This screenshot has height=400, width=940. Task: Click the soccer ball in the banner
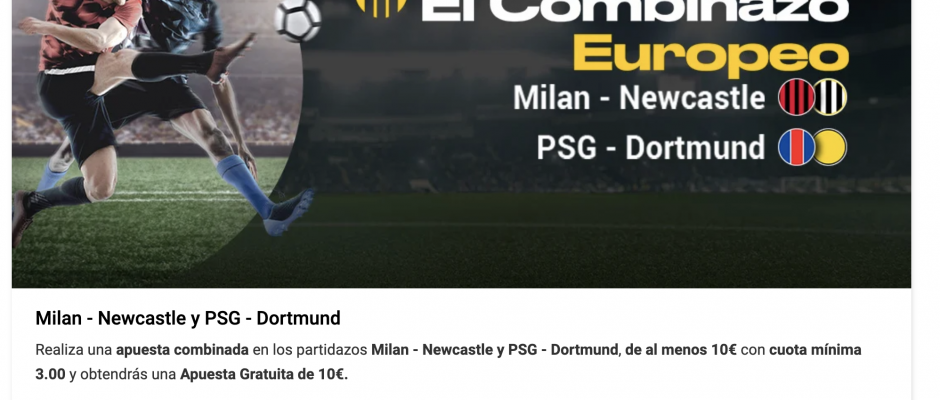click(298, 20)
